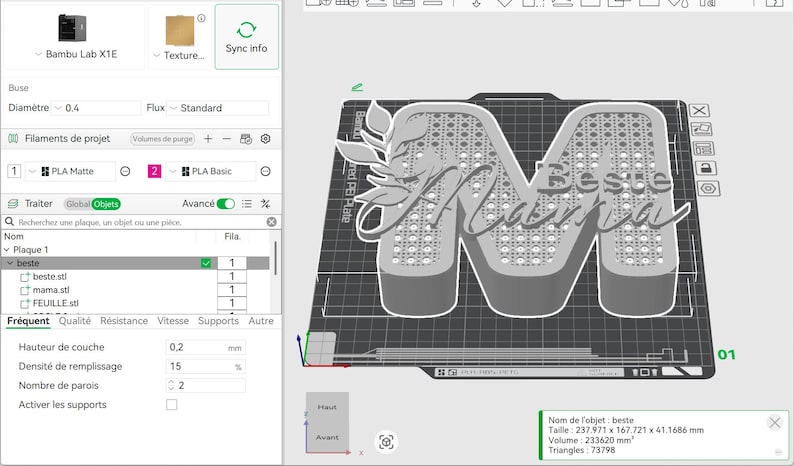The width and height of the screenshot is (794, 466).
Task: Click the Fila. column header
Action: click(x=232, y=236)
